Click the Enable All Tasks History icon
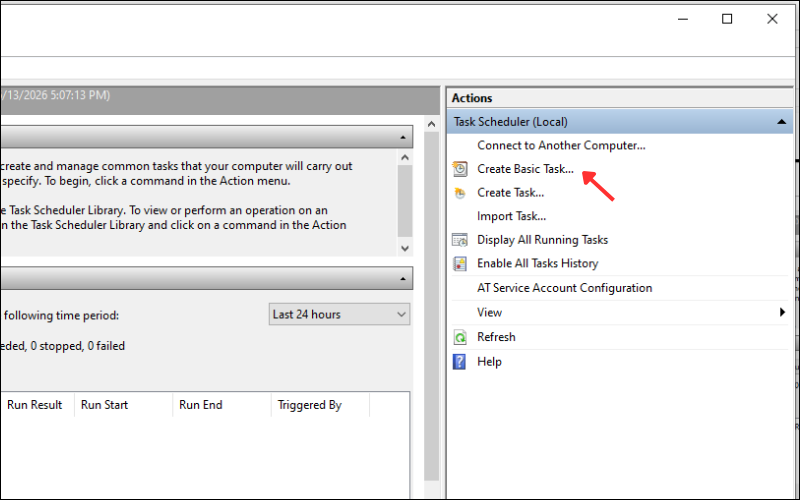The height and width of the screenshot is (500, 800). 460,263
